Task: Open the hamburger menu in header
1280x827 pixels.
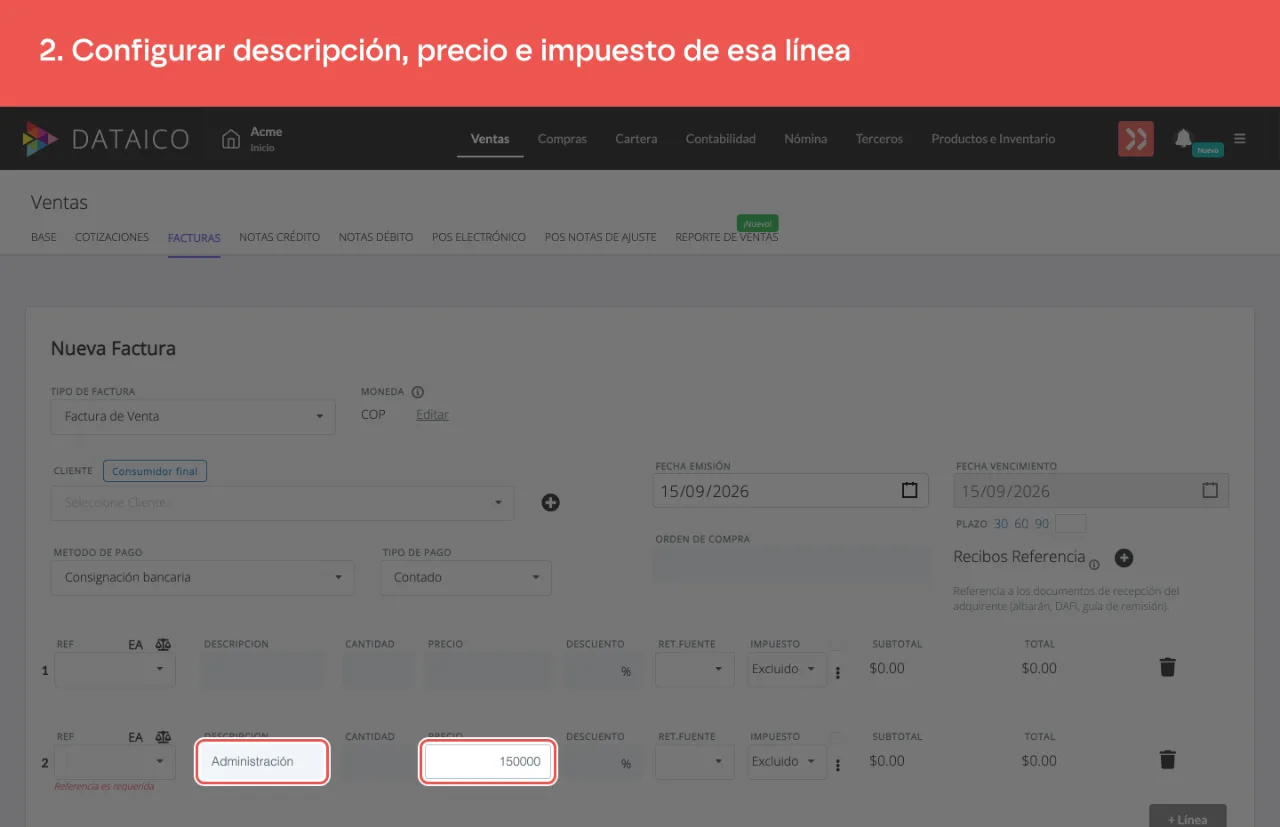Action: click(1240, 139)
